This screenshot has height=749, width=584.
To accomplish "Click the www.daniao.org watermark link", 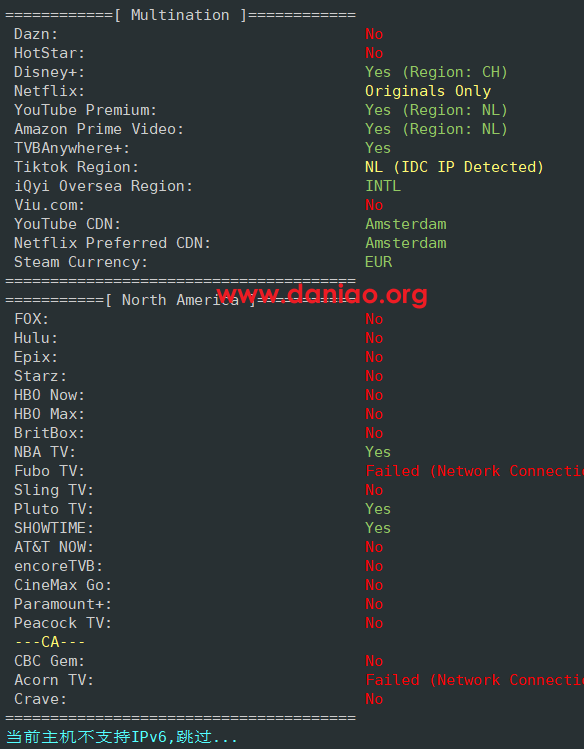I will [x=321, y=294].
